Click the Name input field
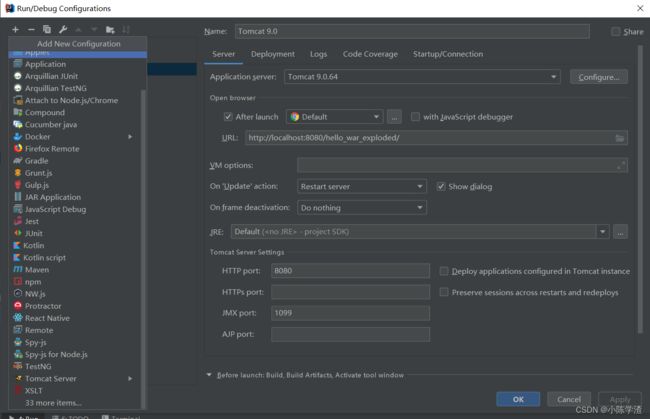This screenshot has height=419, width=650. click(x=412, y=31)
